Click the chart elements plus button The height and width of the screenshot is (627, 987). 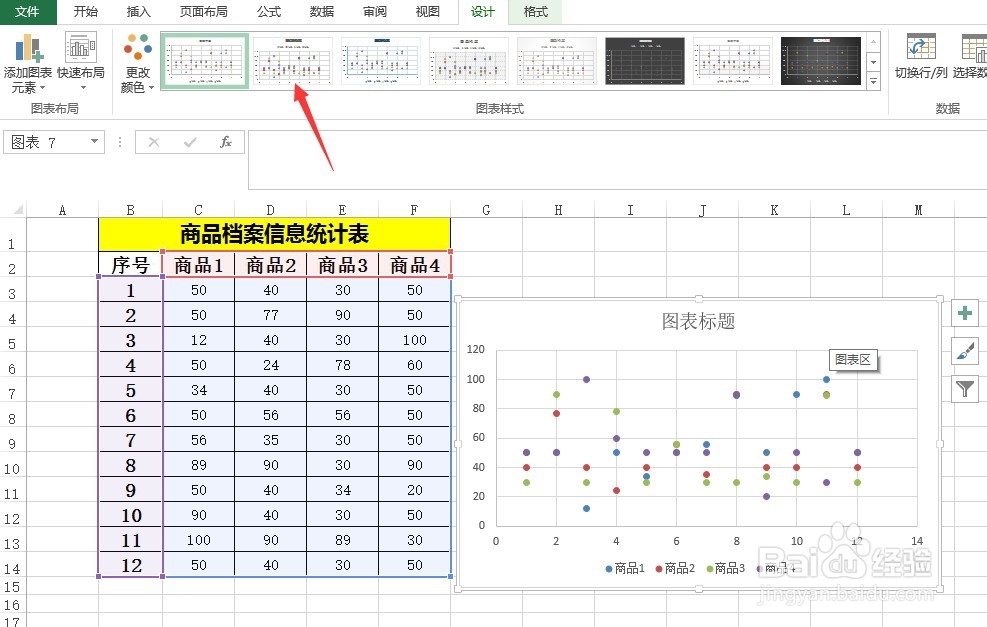[x=964, y=313]
